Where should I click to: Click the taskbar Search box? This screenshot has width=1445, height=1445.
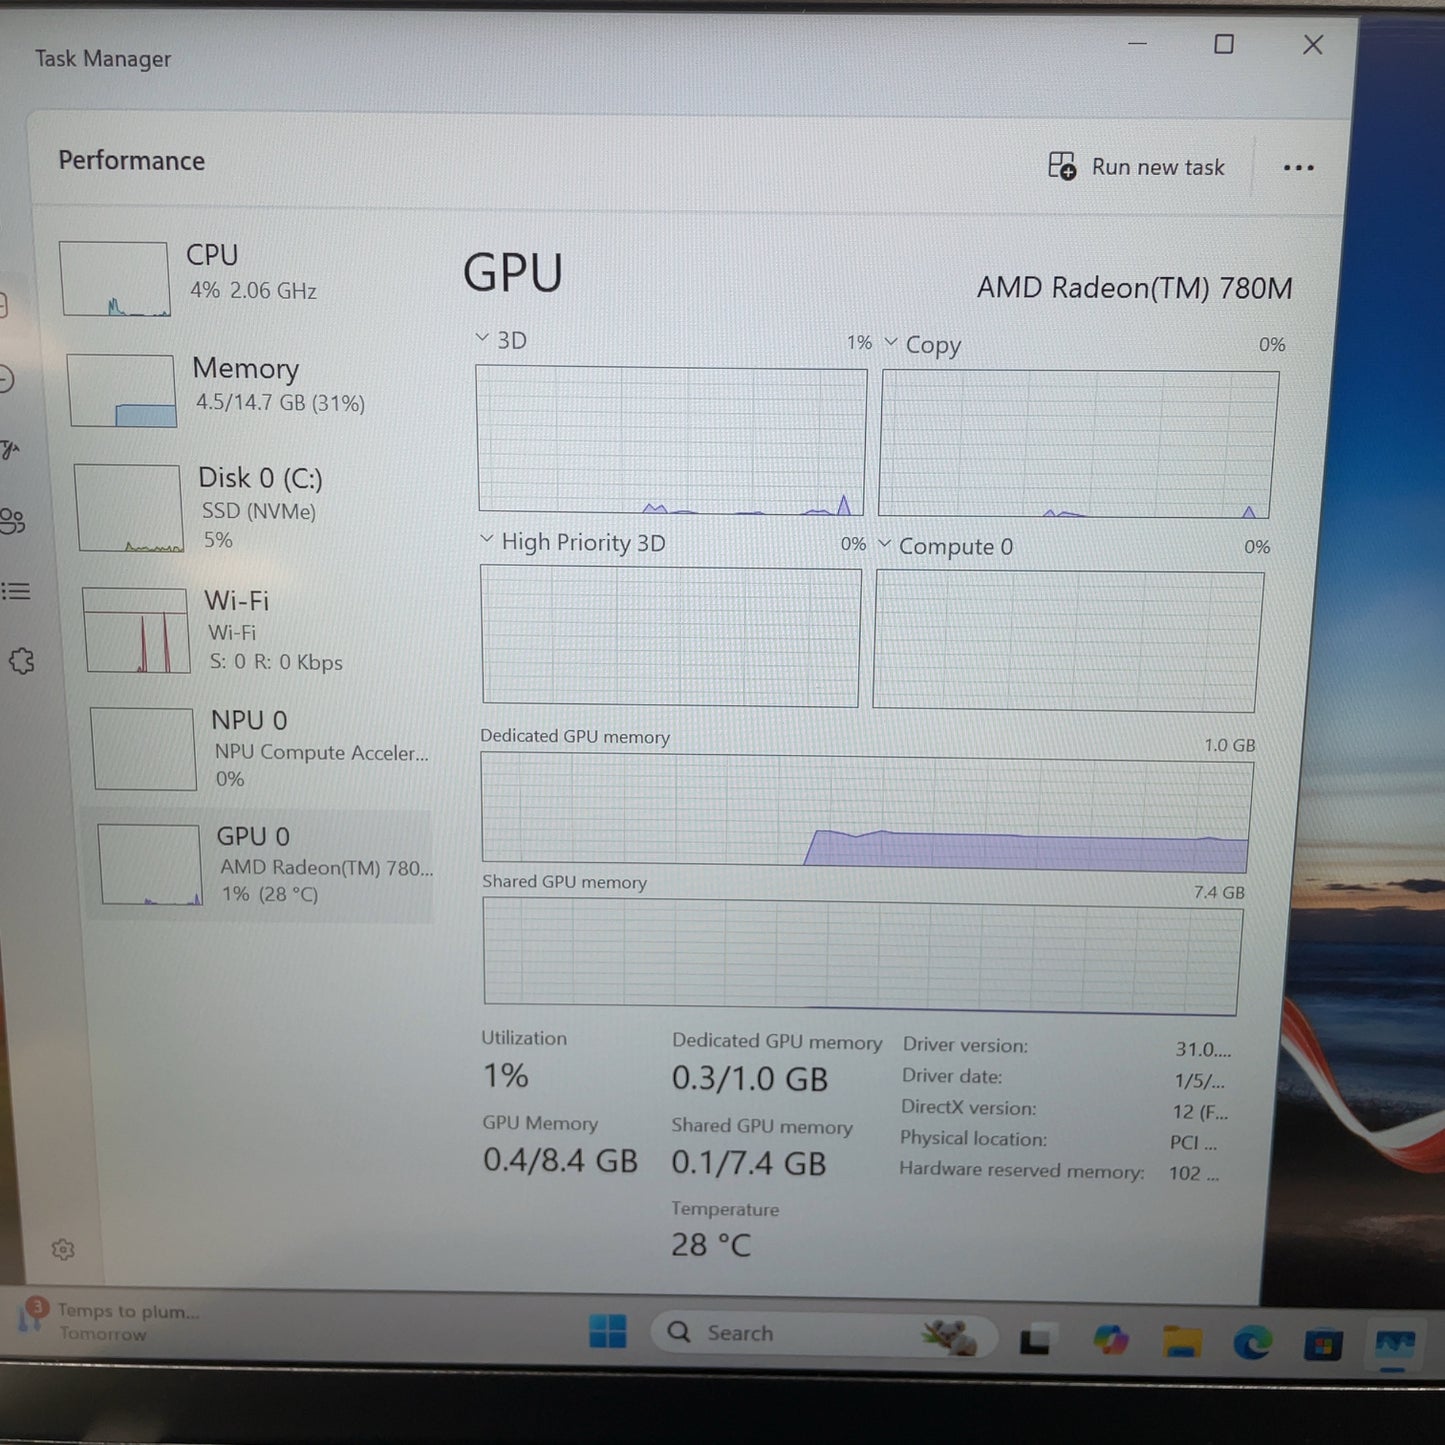click(822, 1334)
